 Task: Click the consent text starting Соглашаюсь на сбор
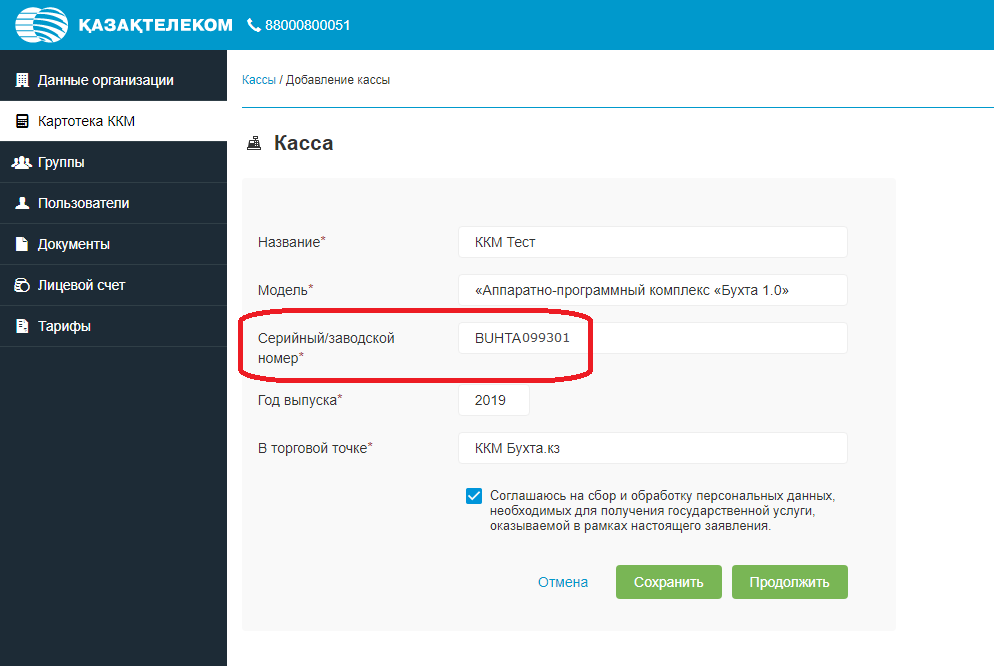(662, 511)
